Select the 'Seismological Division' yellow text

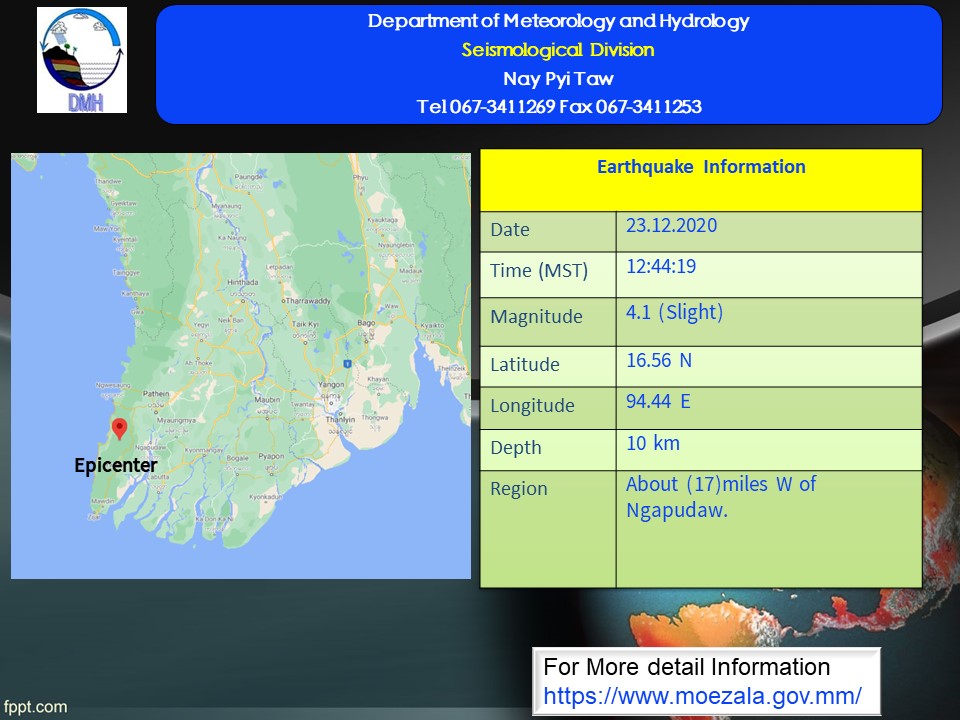[x=558, y=50]
